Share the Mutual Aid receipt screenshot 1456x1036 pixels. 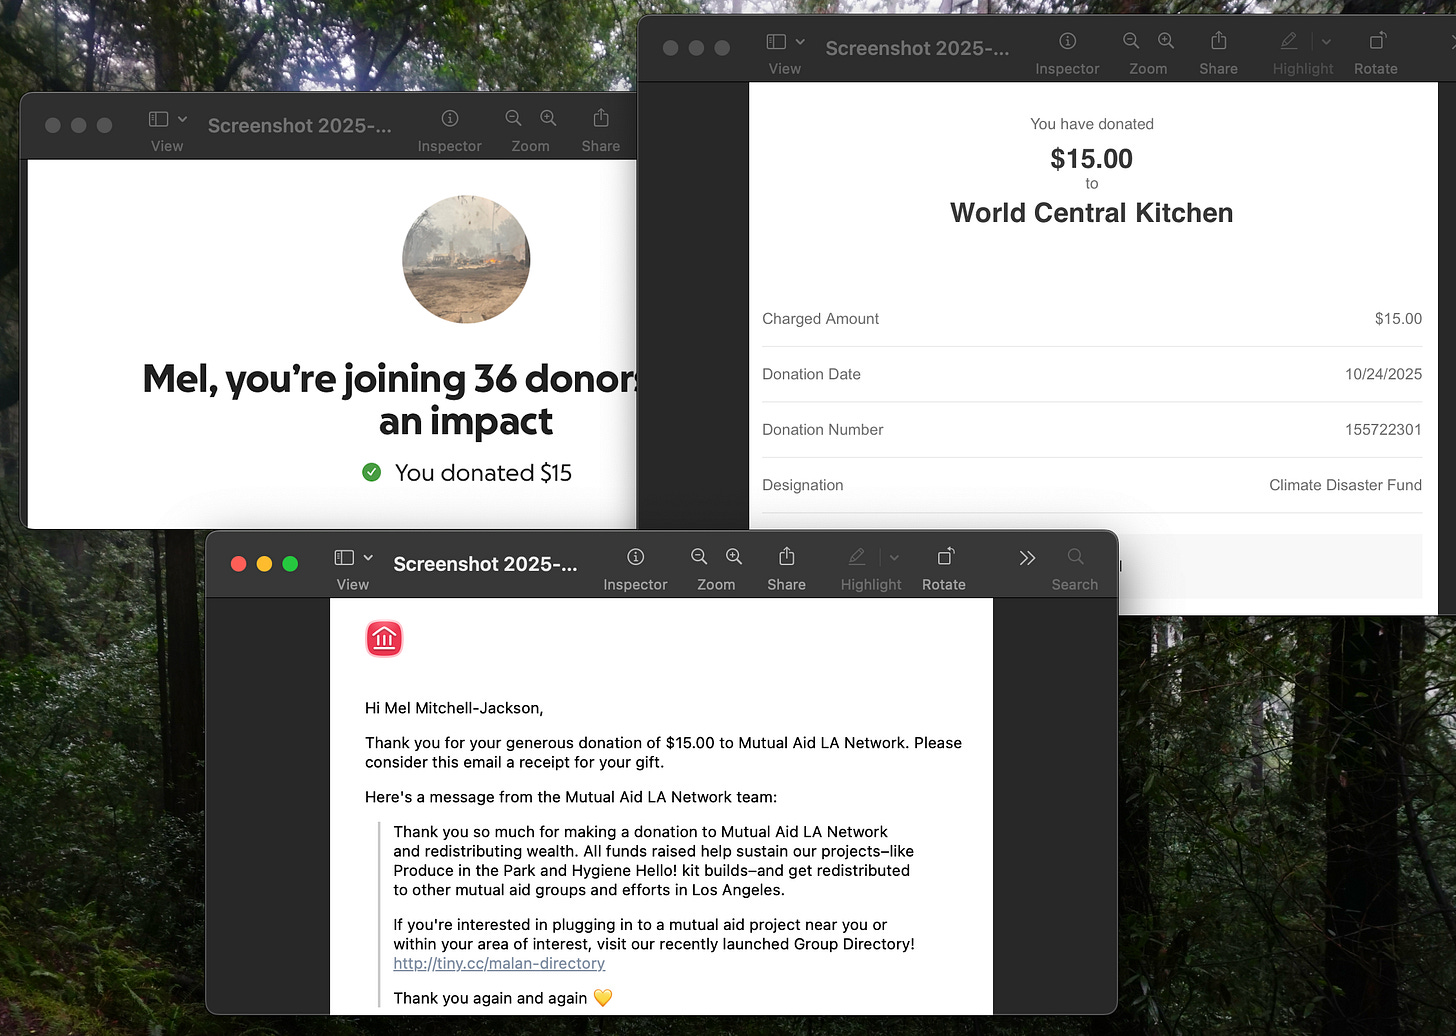click(x=787, y=556)
